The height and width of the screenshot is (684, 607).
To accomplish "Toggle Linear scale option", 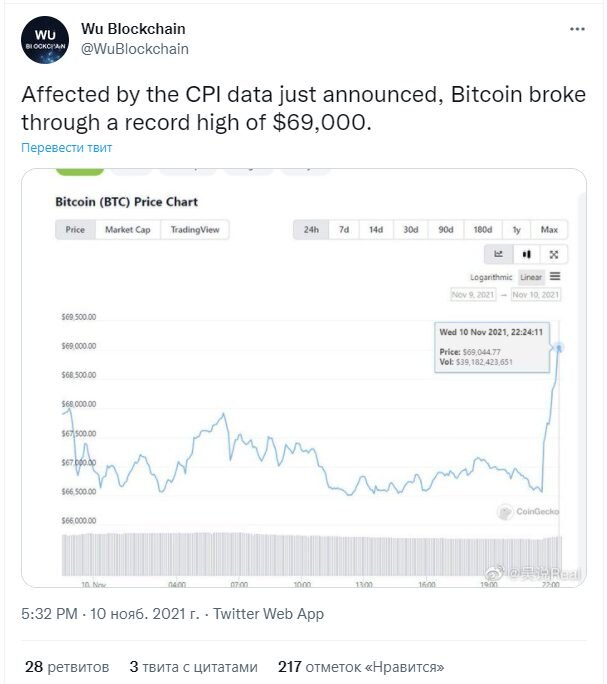I will [531, 277].
